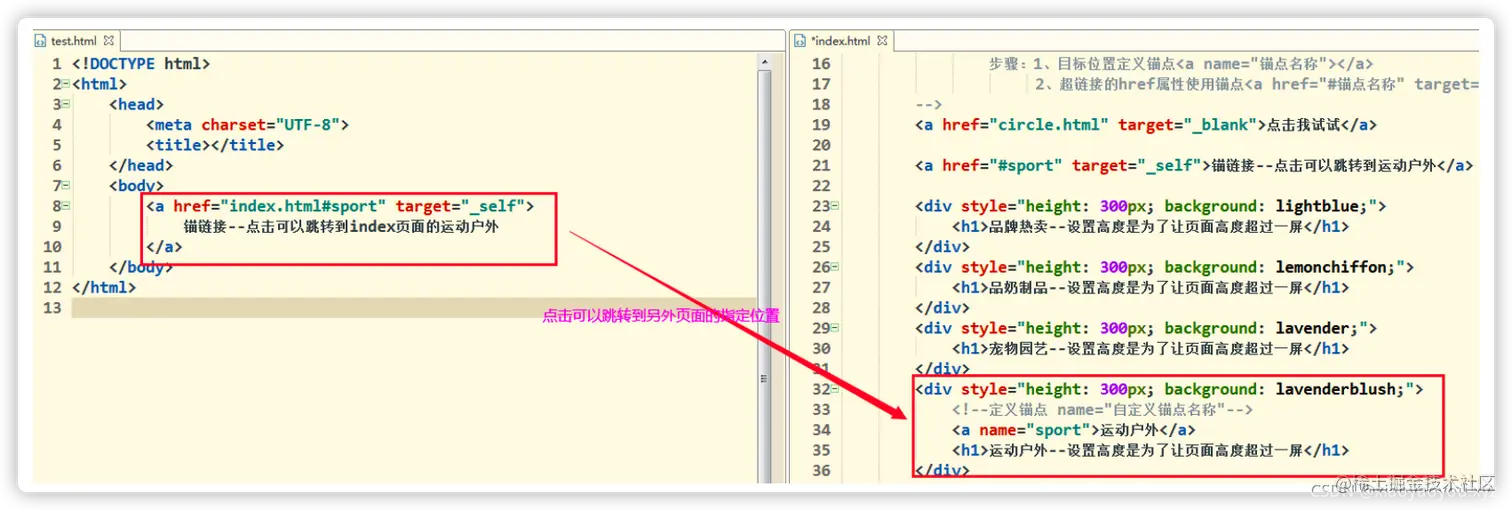Click line number 20 in index.html gutter
This screenshot has width=1512, height=510.
click(821, 145)
